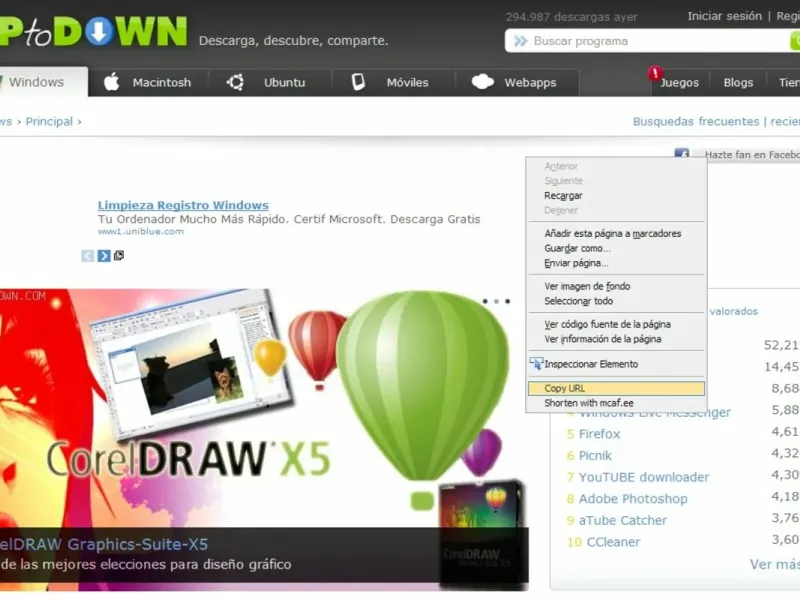The height and width of the screenshot is (600, 800).
Task: Click the Iniciar sesión link
Action: click(724, 16)
